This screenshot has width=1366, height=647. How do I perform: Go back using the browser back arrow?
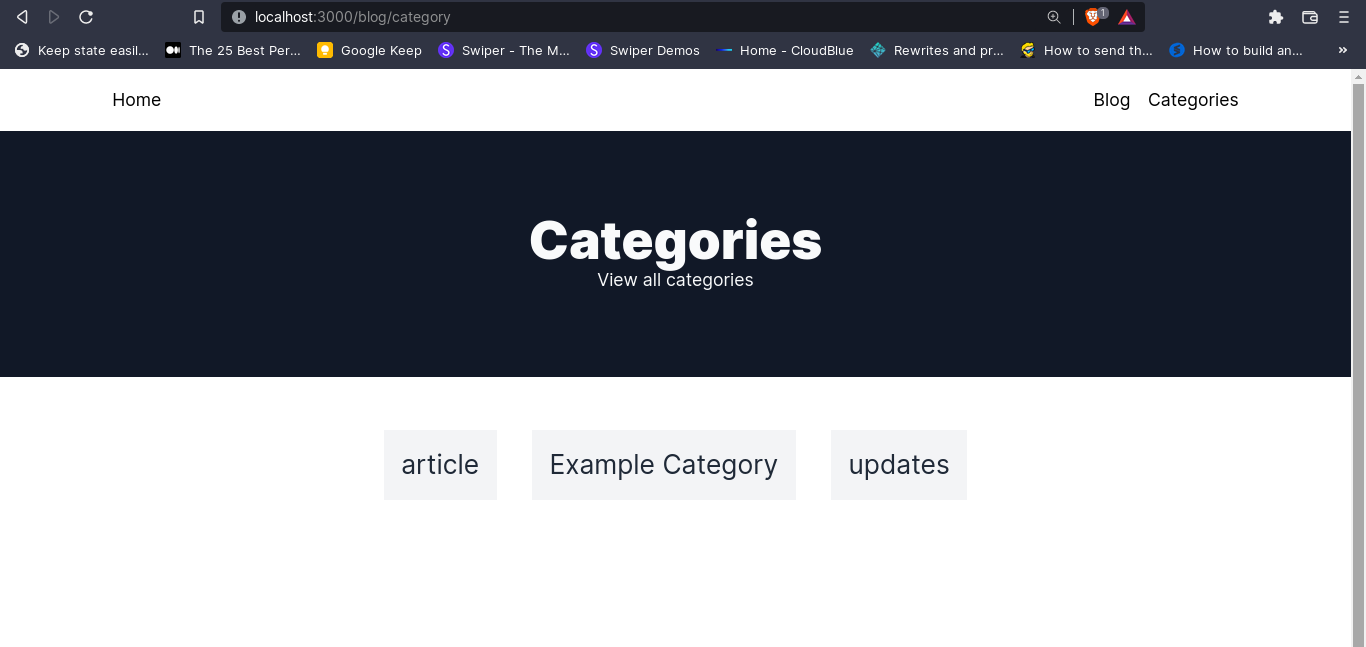click(22, 17)
